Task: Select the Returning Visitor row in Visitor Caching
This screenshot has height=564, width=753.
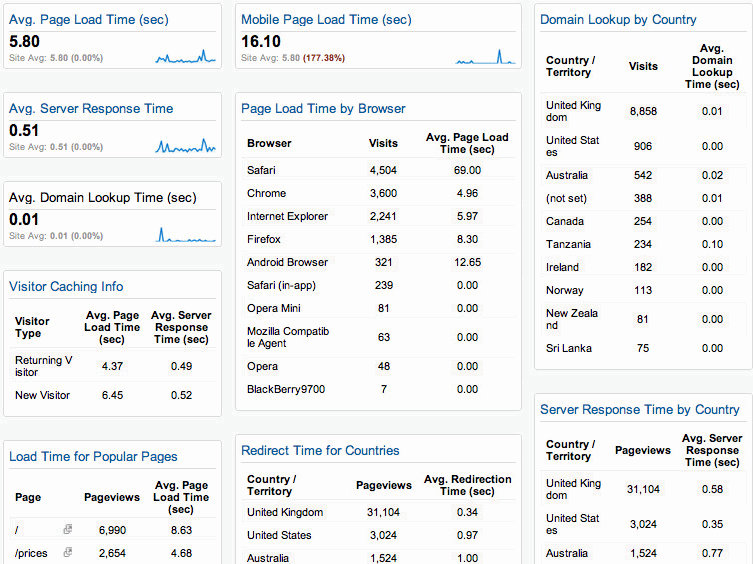Action: pos(112,366)
